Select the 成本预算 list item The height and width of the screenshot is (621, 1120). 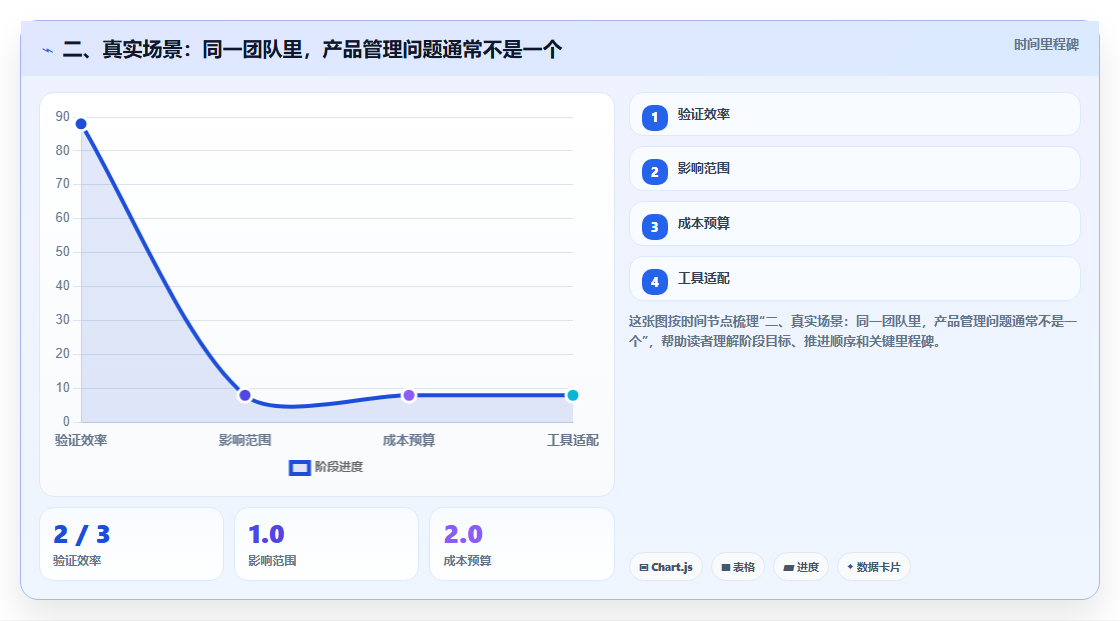(x=854, y=224)
